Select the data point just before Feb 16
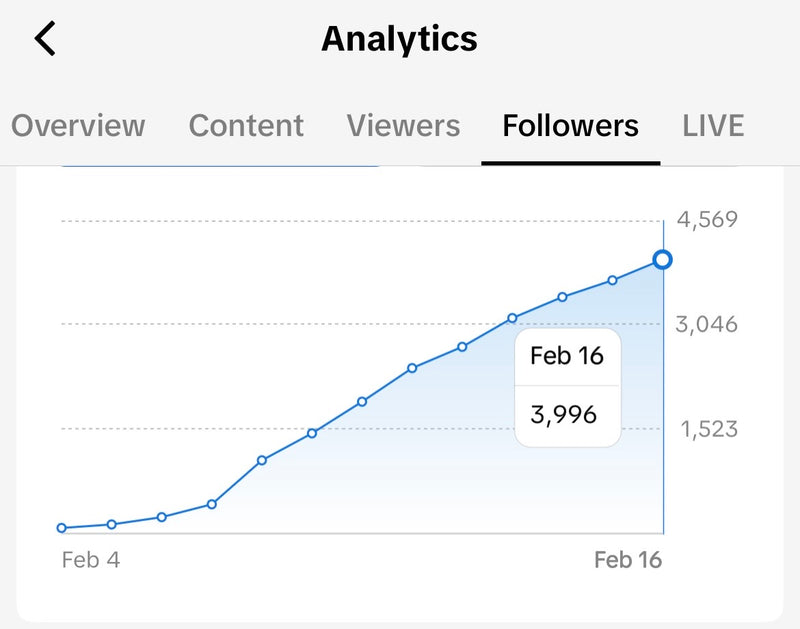 point(612,280)
